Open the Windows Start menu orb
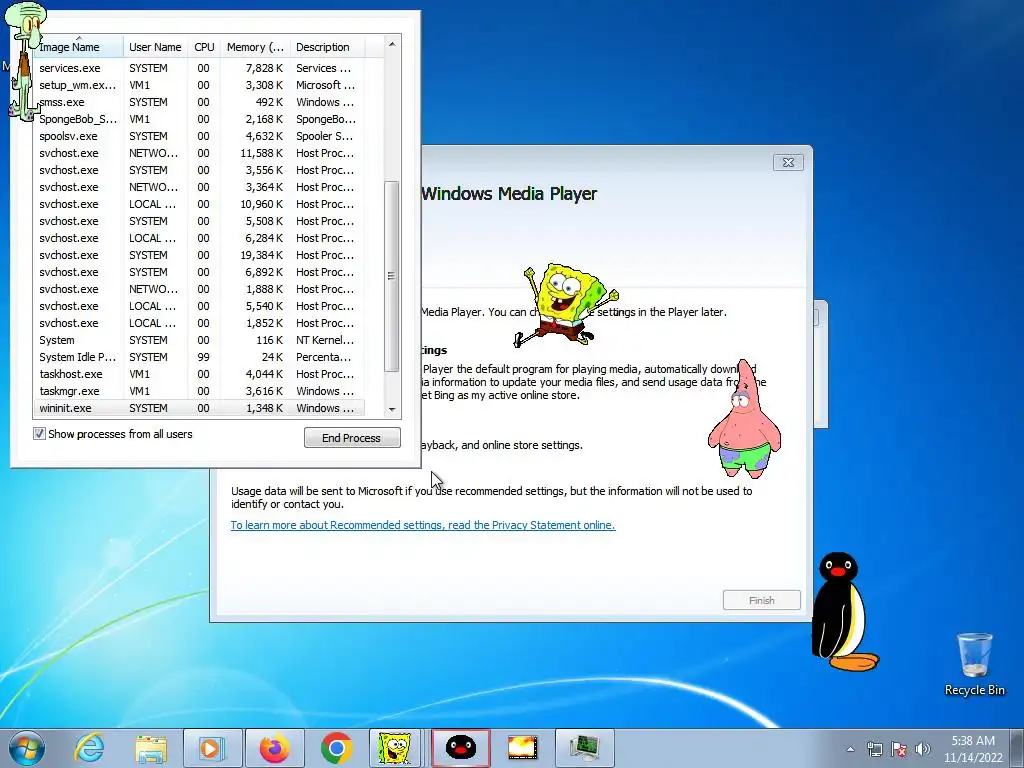 tap(27, 748)
